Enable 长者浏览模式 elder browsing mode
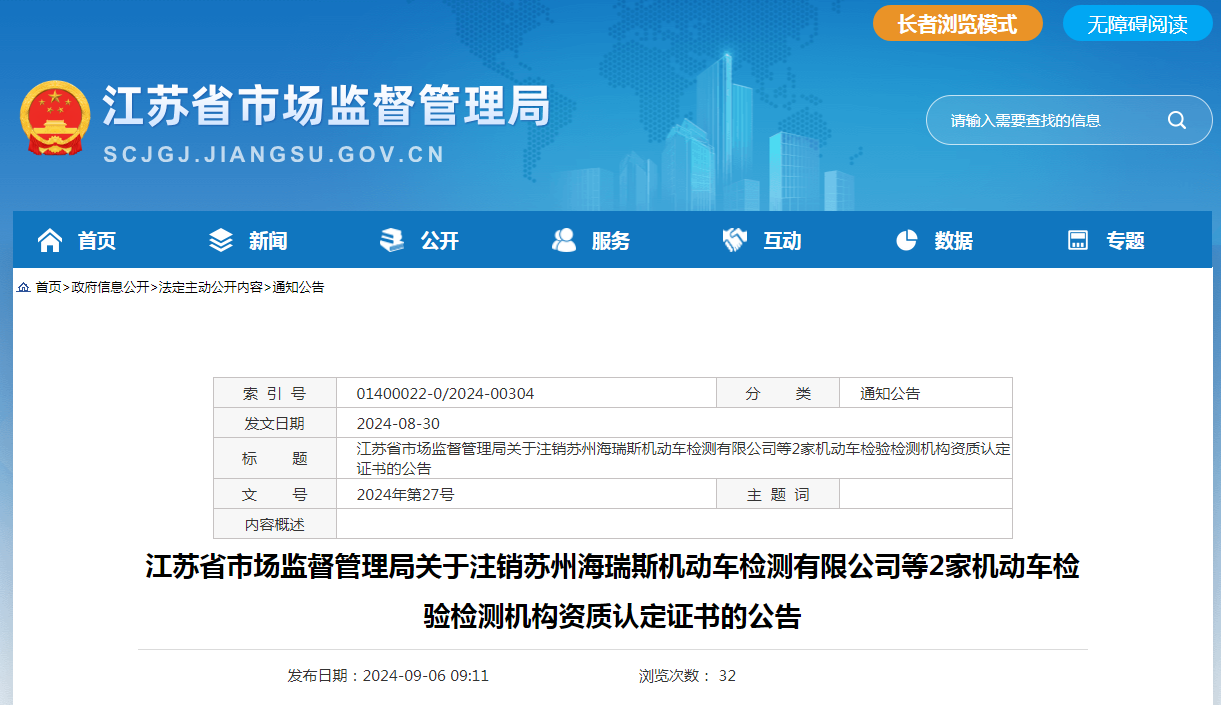The width and height of the screenshot is (1221, 705). [957, 24]
